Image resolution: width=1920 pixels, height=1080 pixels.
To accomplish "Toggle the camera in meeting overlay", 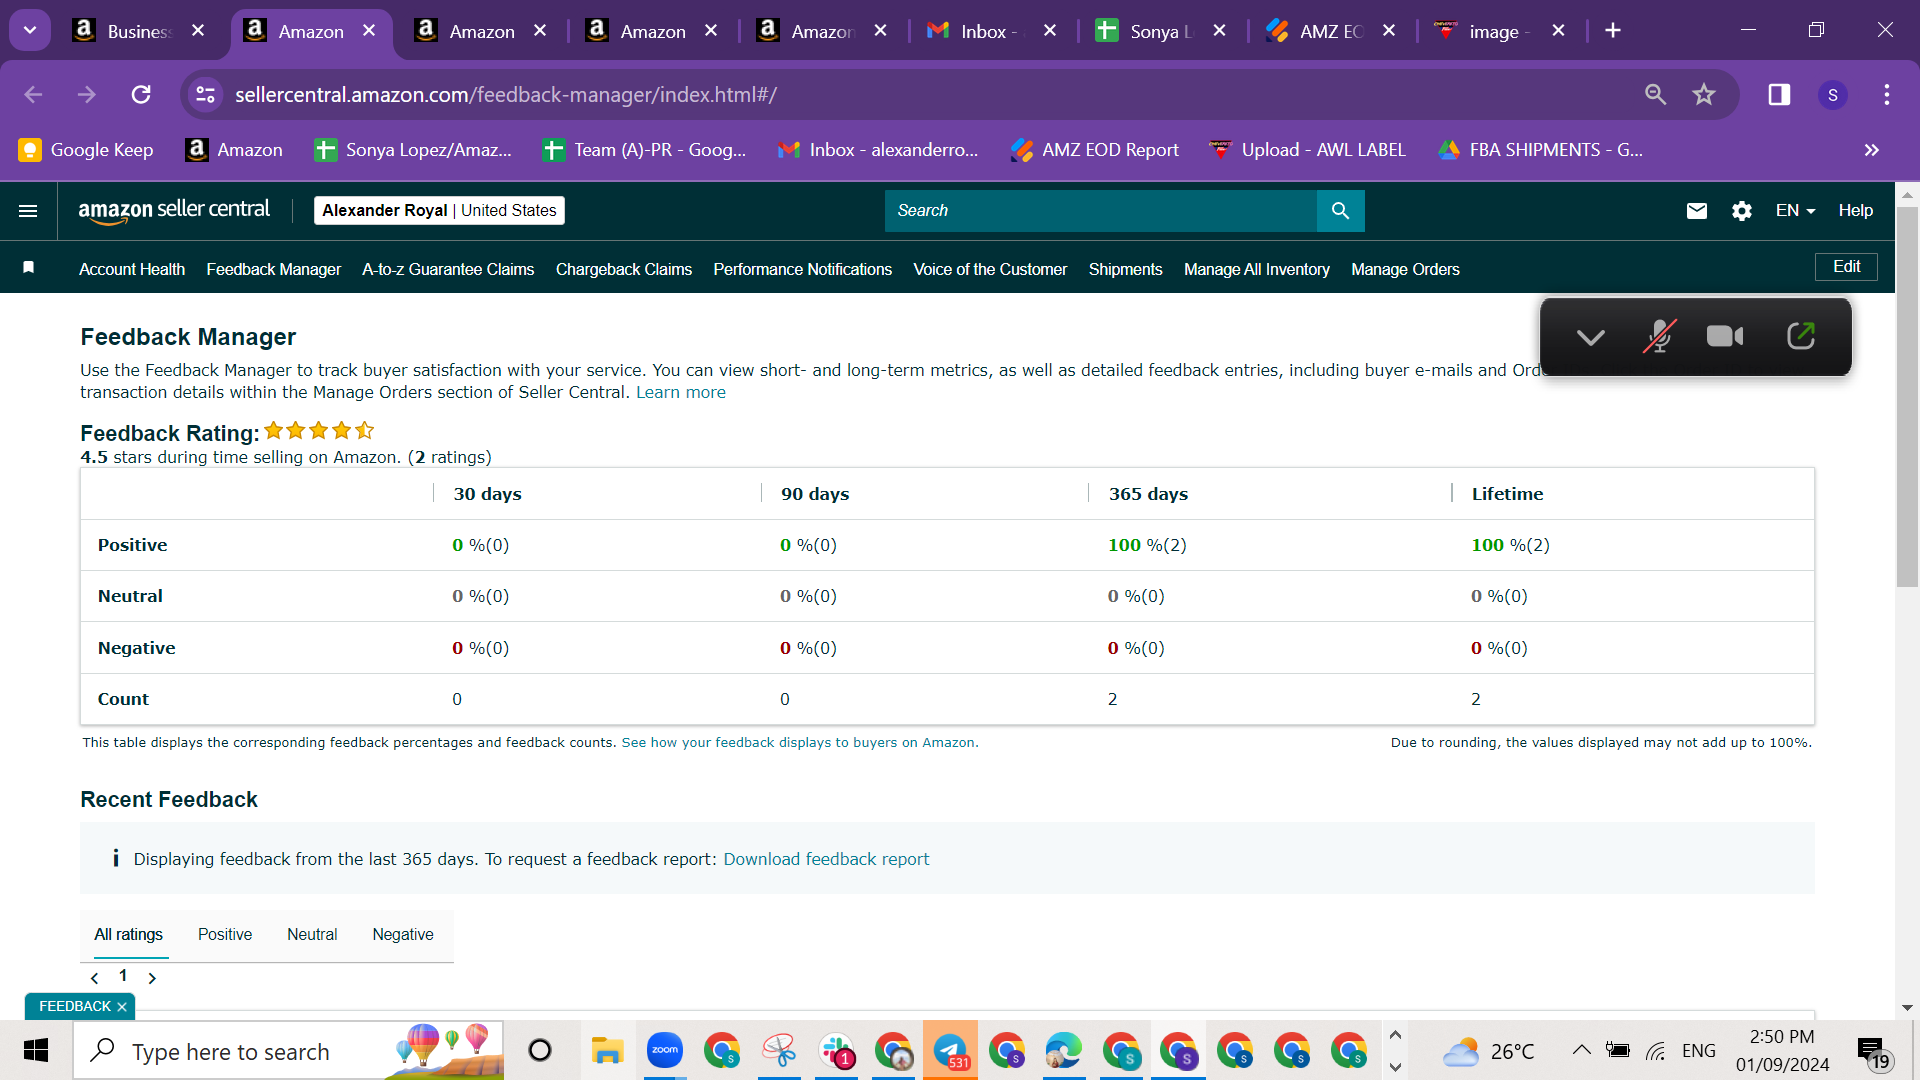I will click(x=1725, y=337).
